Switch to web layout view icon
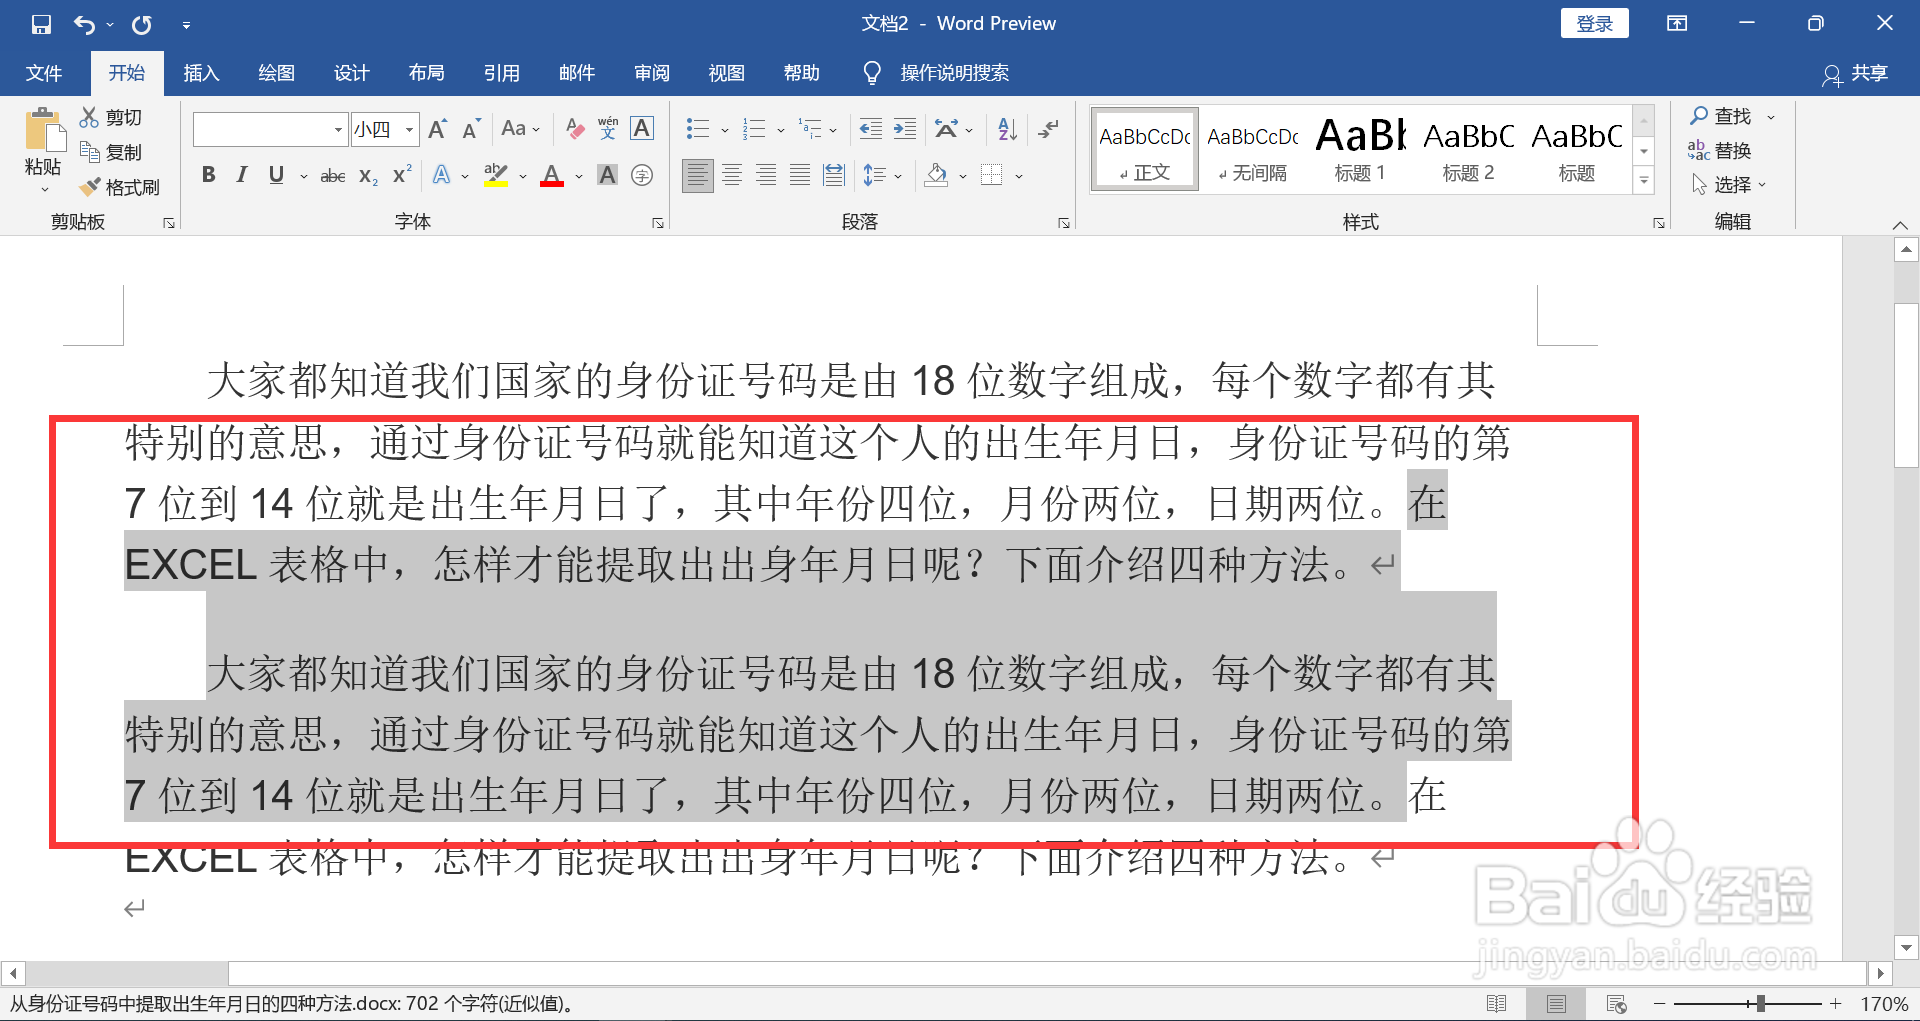1920x1021 pixels. (x=1617, y=1004)
